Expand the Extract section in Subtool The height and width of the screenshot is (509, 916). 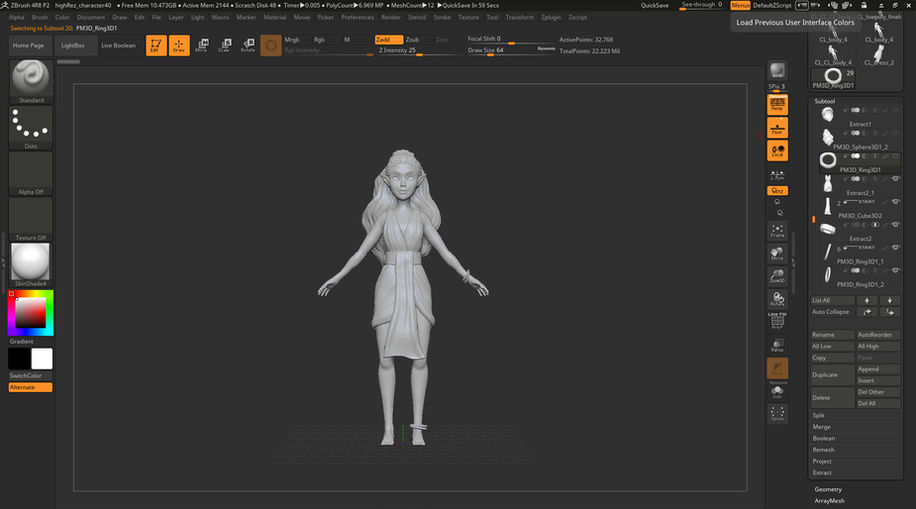822,472
